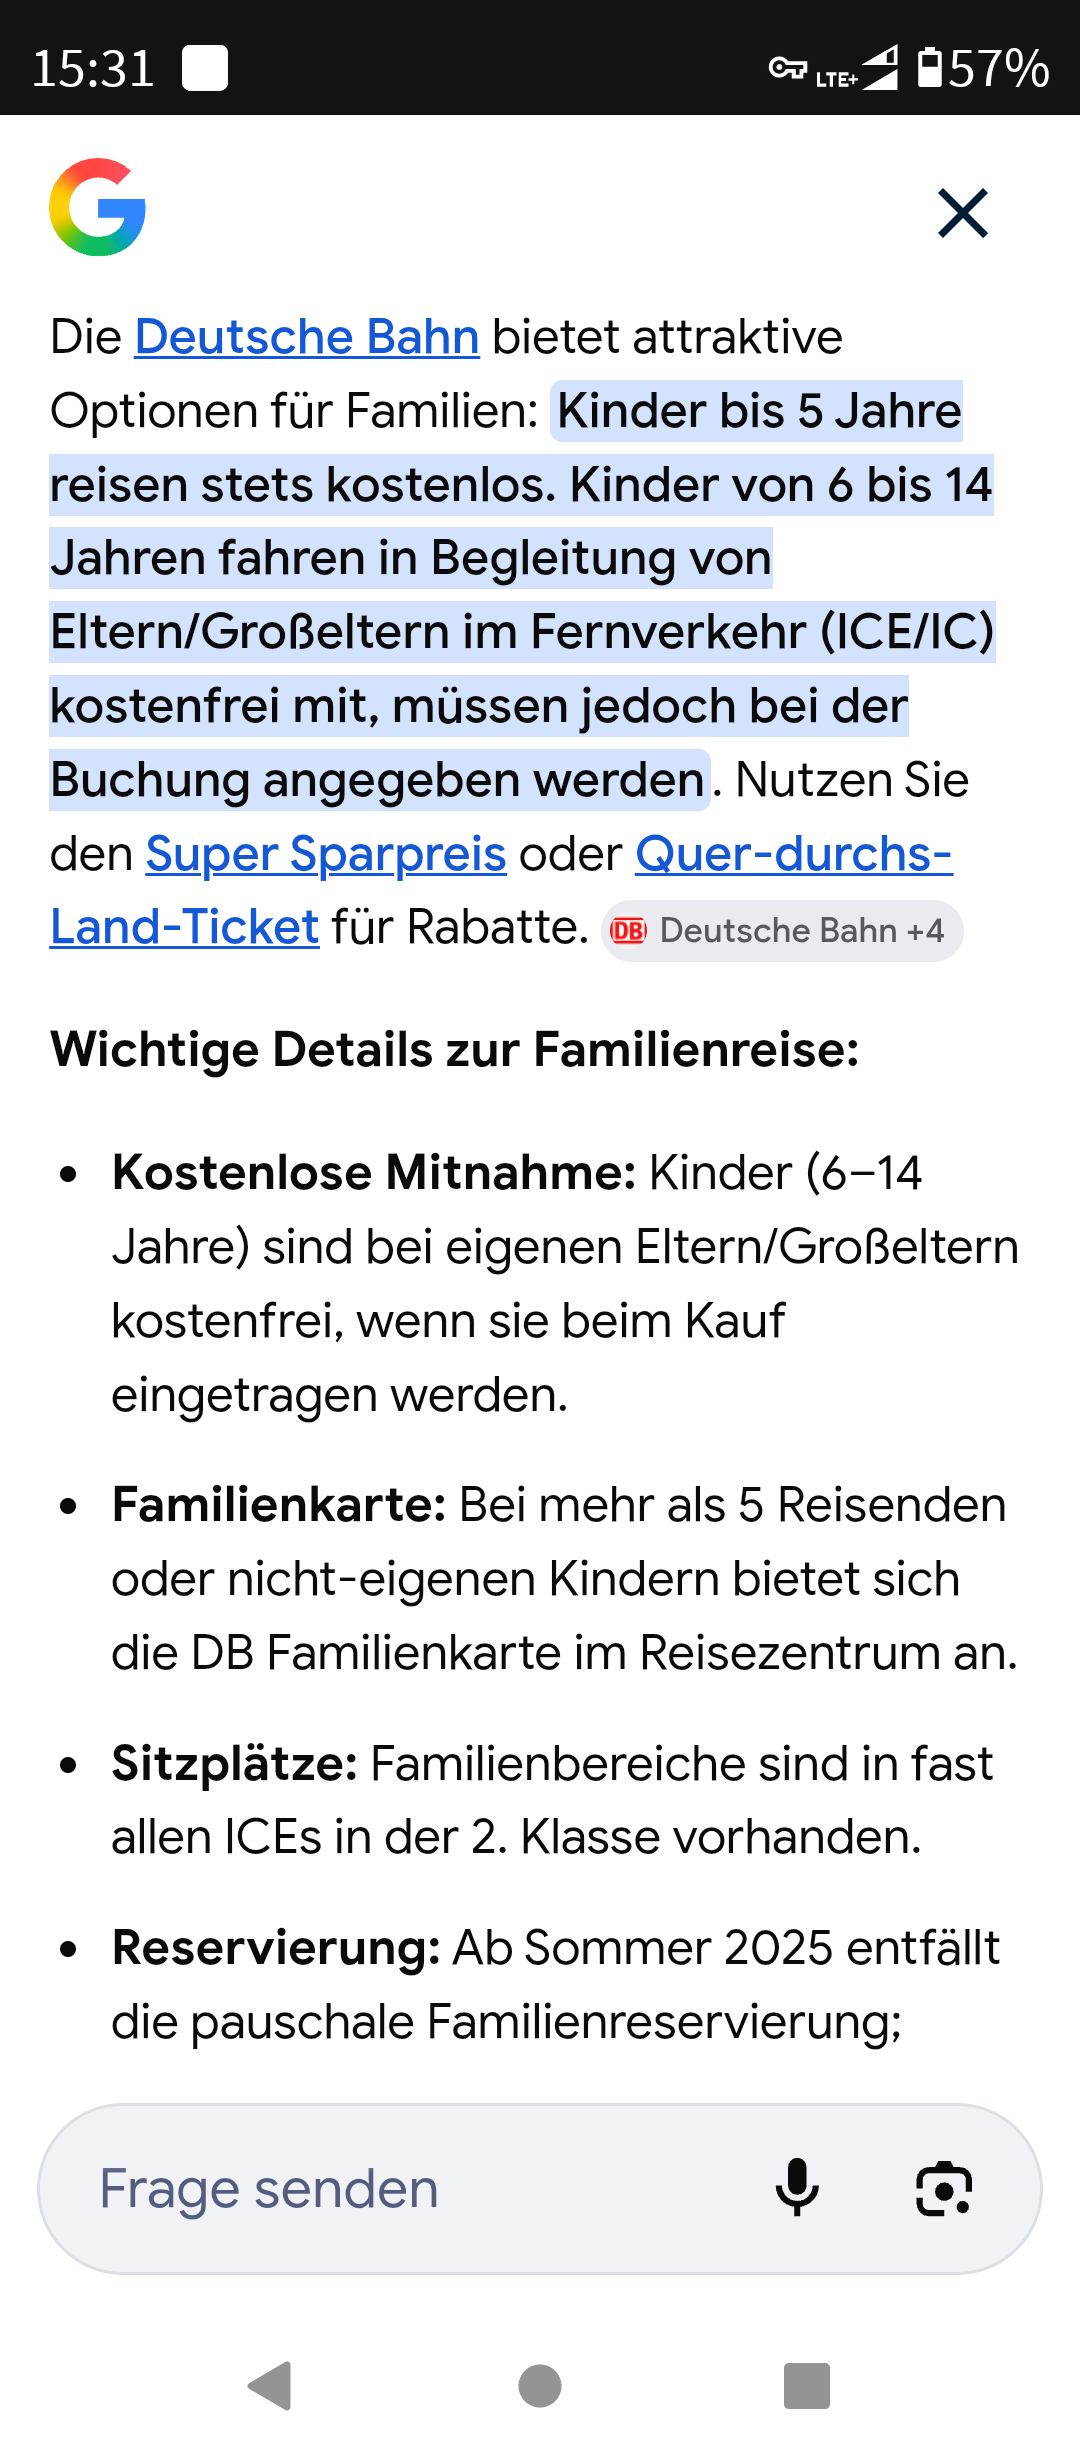
Task: Tap the 15:31 clock in status bar
Action: click(x=93, y=68)
